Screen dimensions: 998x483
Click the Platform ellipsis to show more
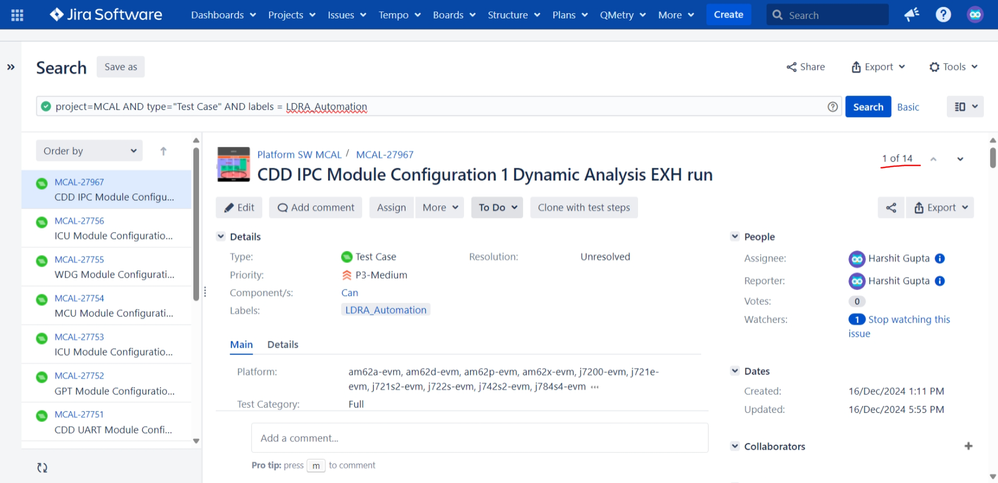(x=594, y=387)
